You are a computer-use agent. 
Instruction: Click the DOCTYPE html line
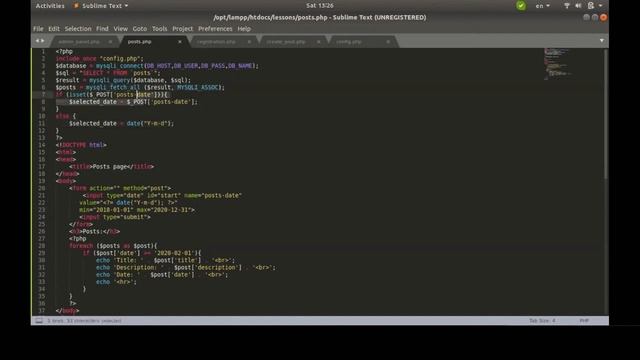click(81, 145)
